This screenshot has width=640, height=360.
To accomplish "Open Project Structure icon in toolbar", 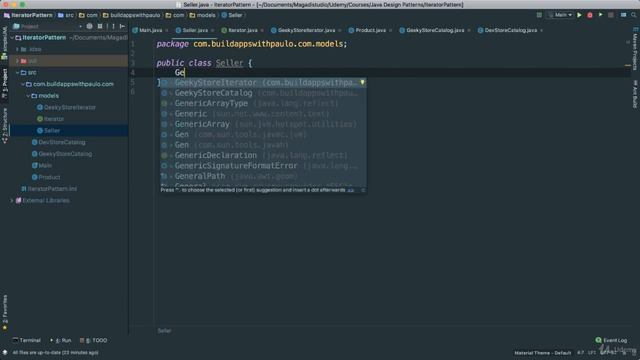I will (x=623, y=15).
